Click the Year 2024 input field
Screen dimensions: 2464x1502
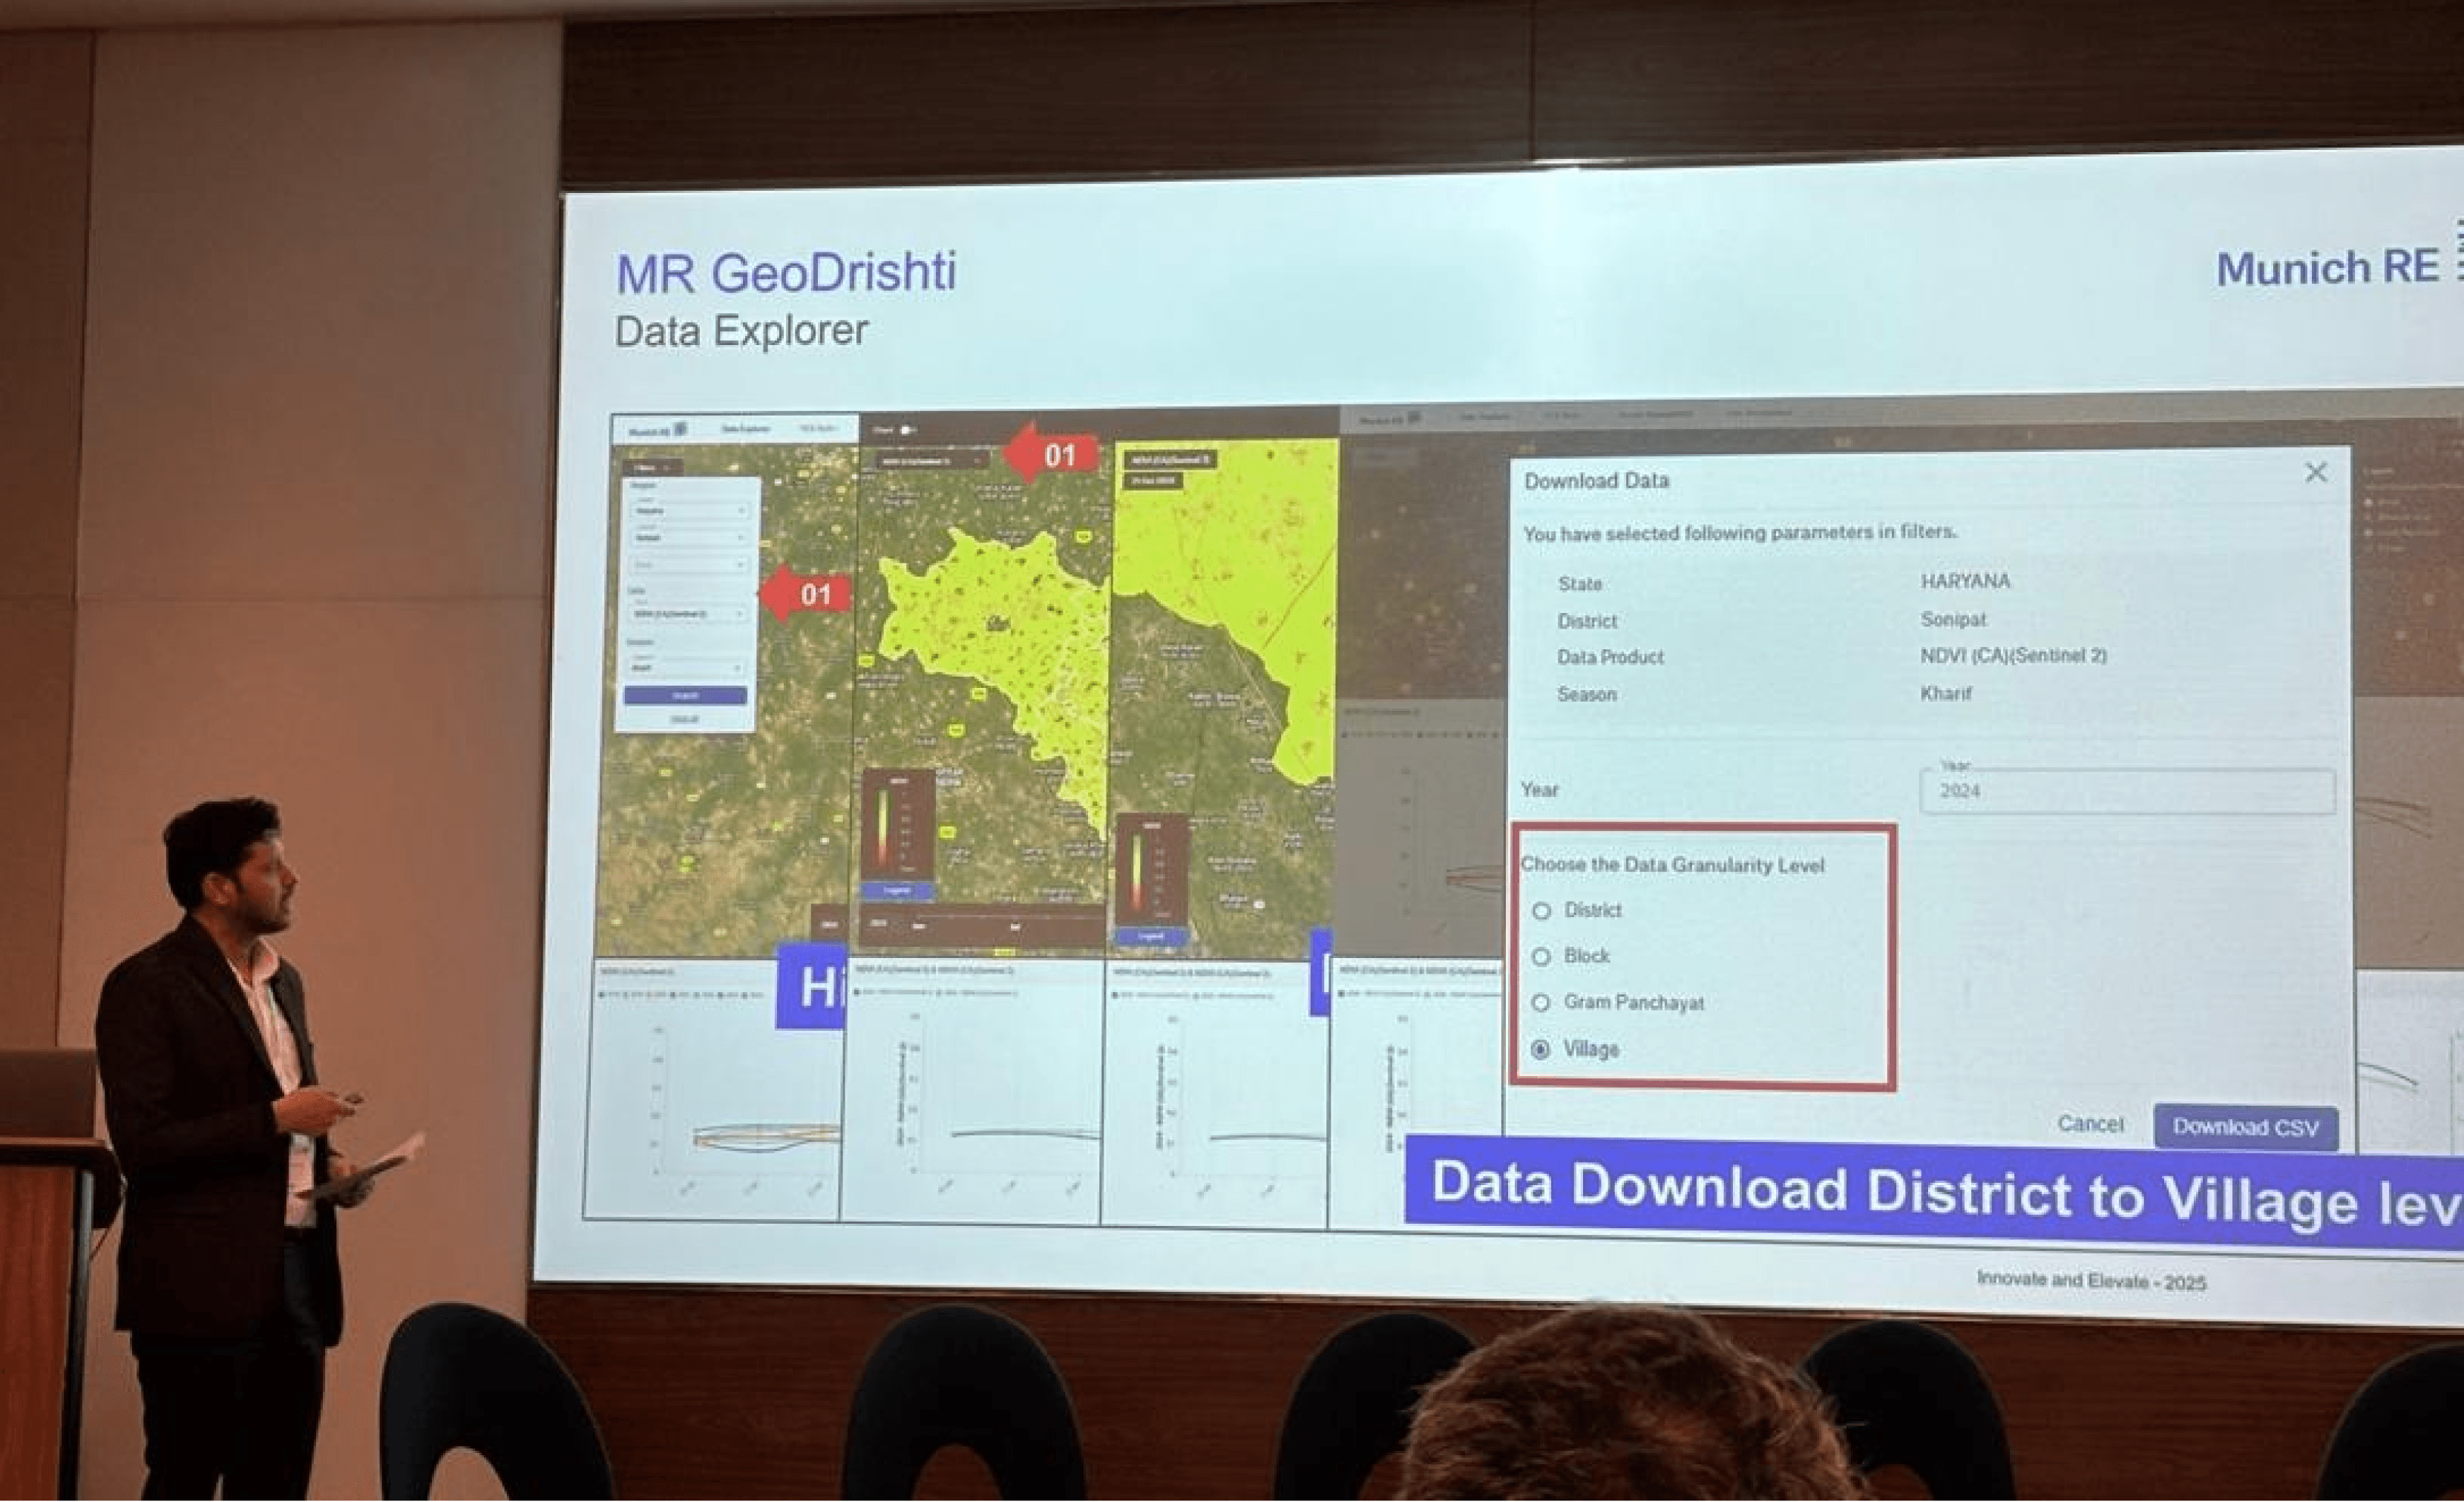tap(2127, 791)
